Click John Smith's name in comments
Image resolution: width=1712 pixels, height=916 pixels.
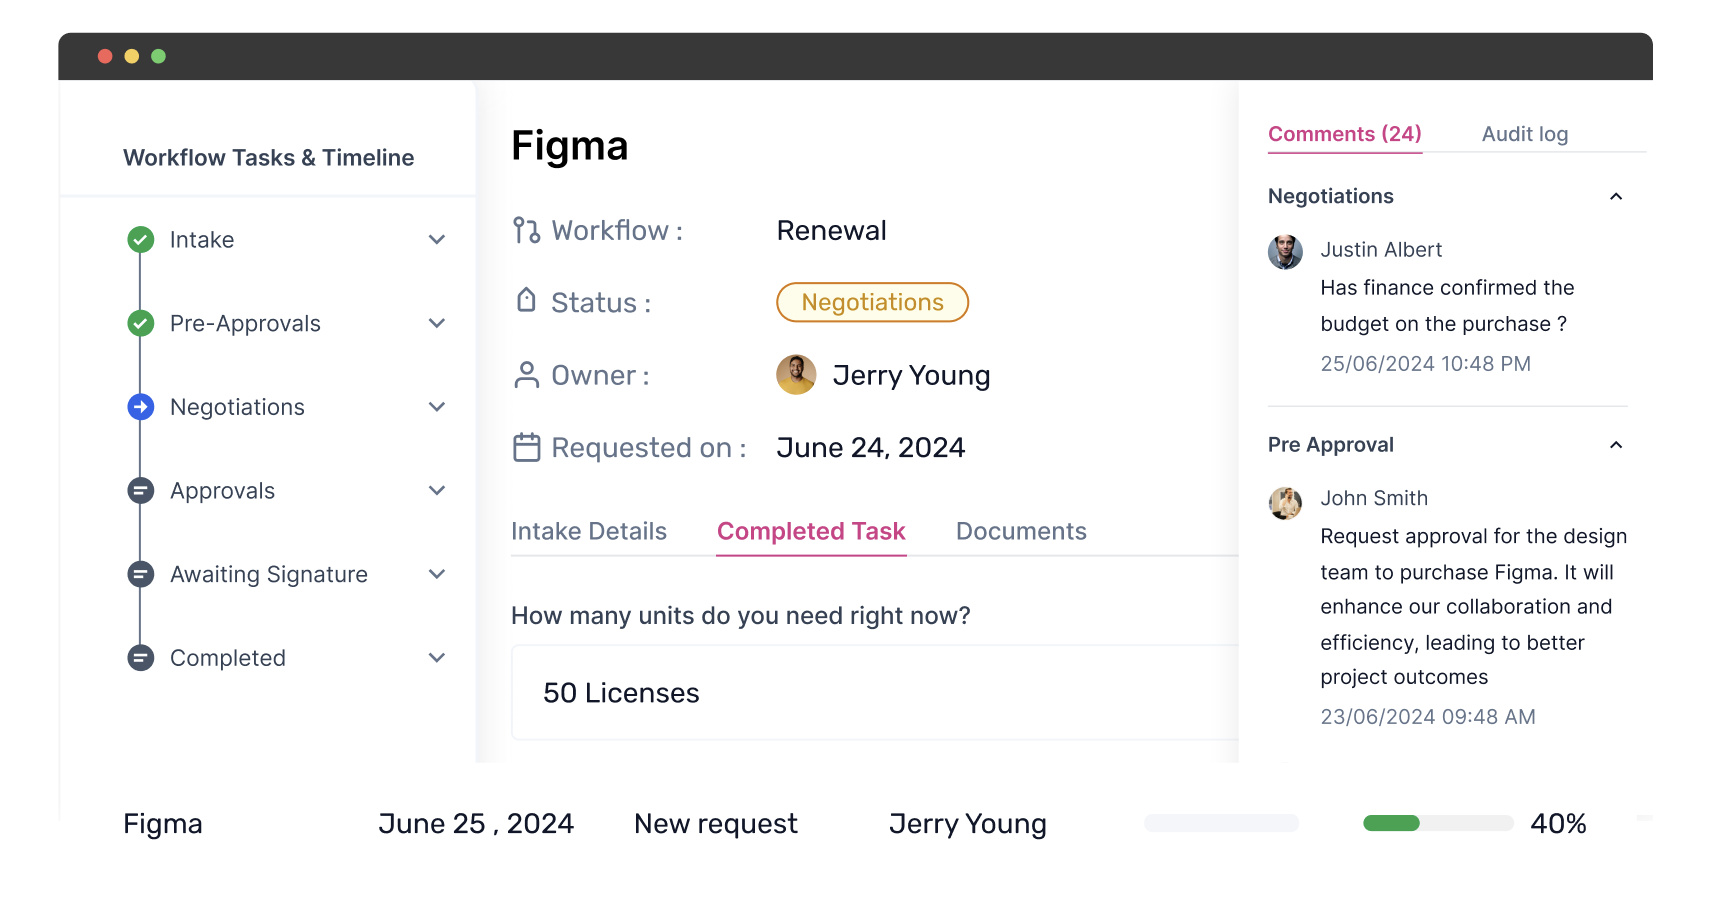(x=1374, y=498)
